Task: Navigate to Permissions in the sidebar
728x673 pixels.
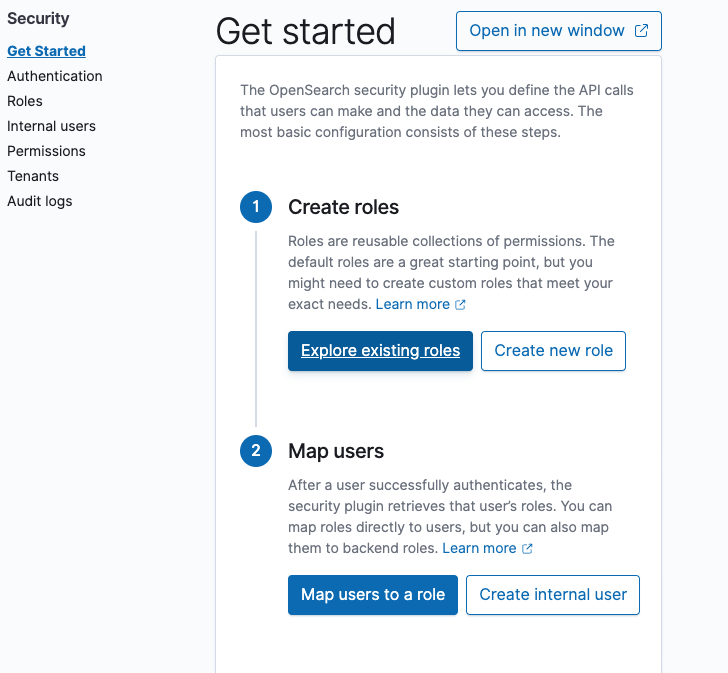Action: (x=46, y=151)
